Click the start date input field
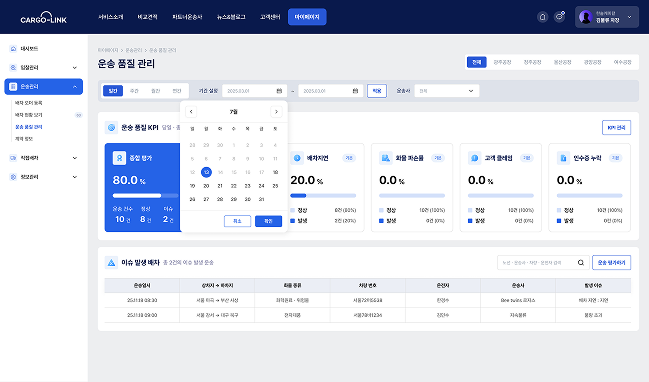The width and height of the screenshot is (649, 382). (255, 91)
